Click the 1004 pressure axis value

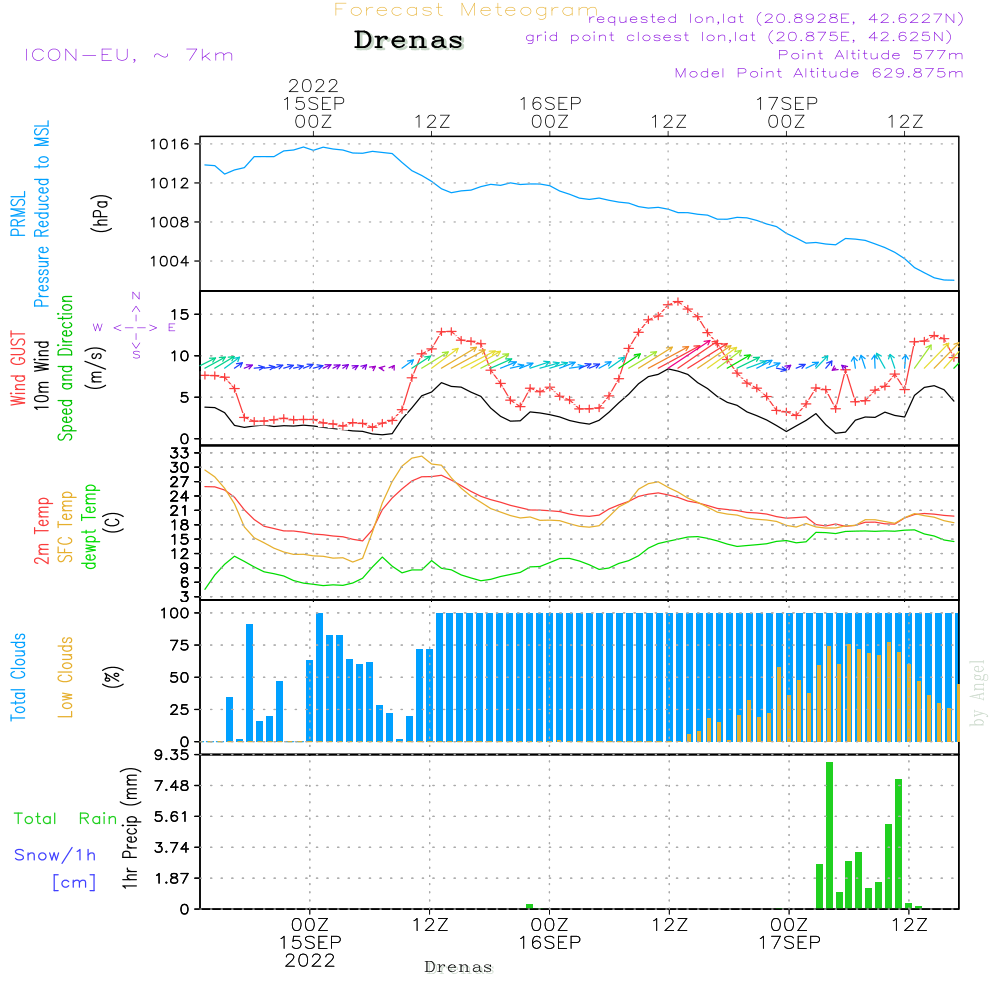170,261
